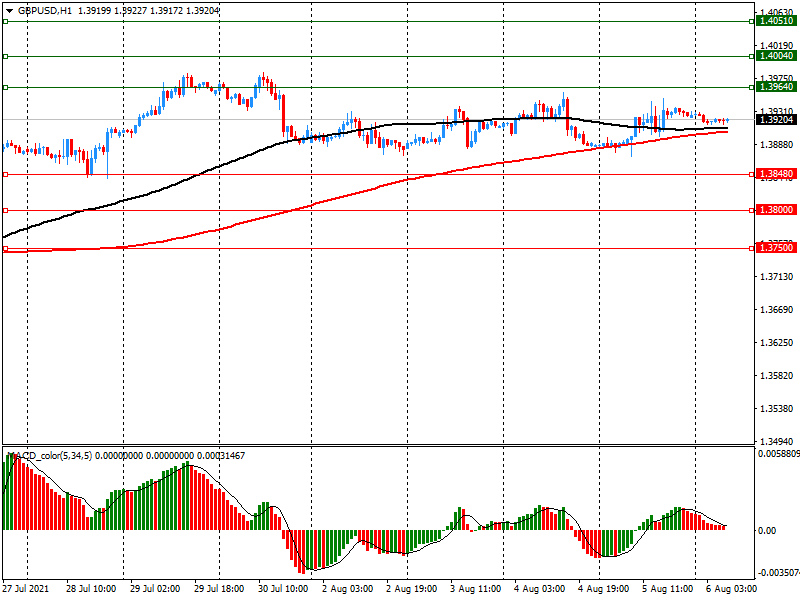The image size is (800, 600).
Task: Click the 4 Aug 19:00 time label
Action: tap(604, 589)
